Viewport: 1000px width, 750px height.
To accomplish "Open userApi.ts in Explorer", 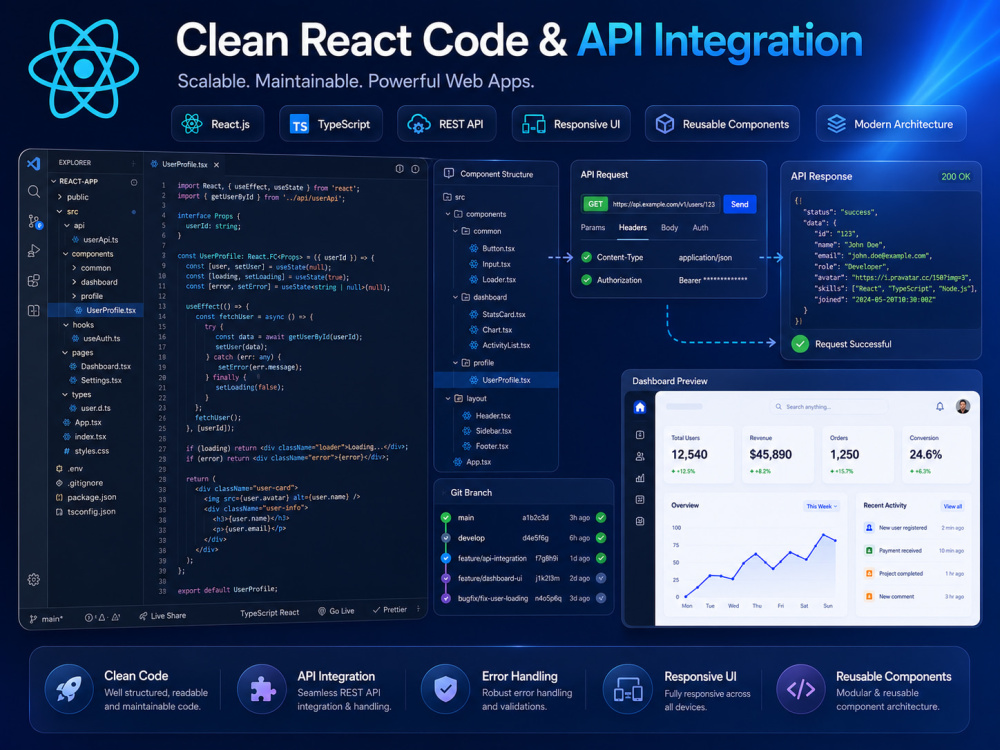I will coord(94,240).
